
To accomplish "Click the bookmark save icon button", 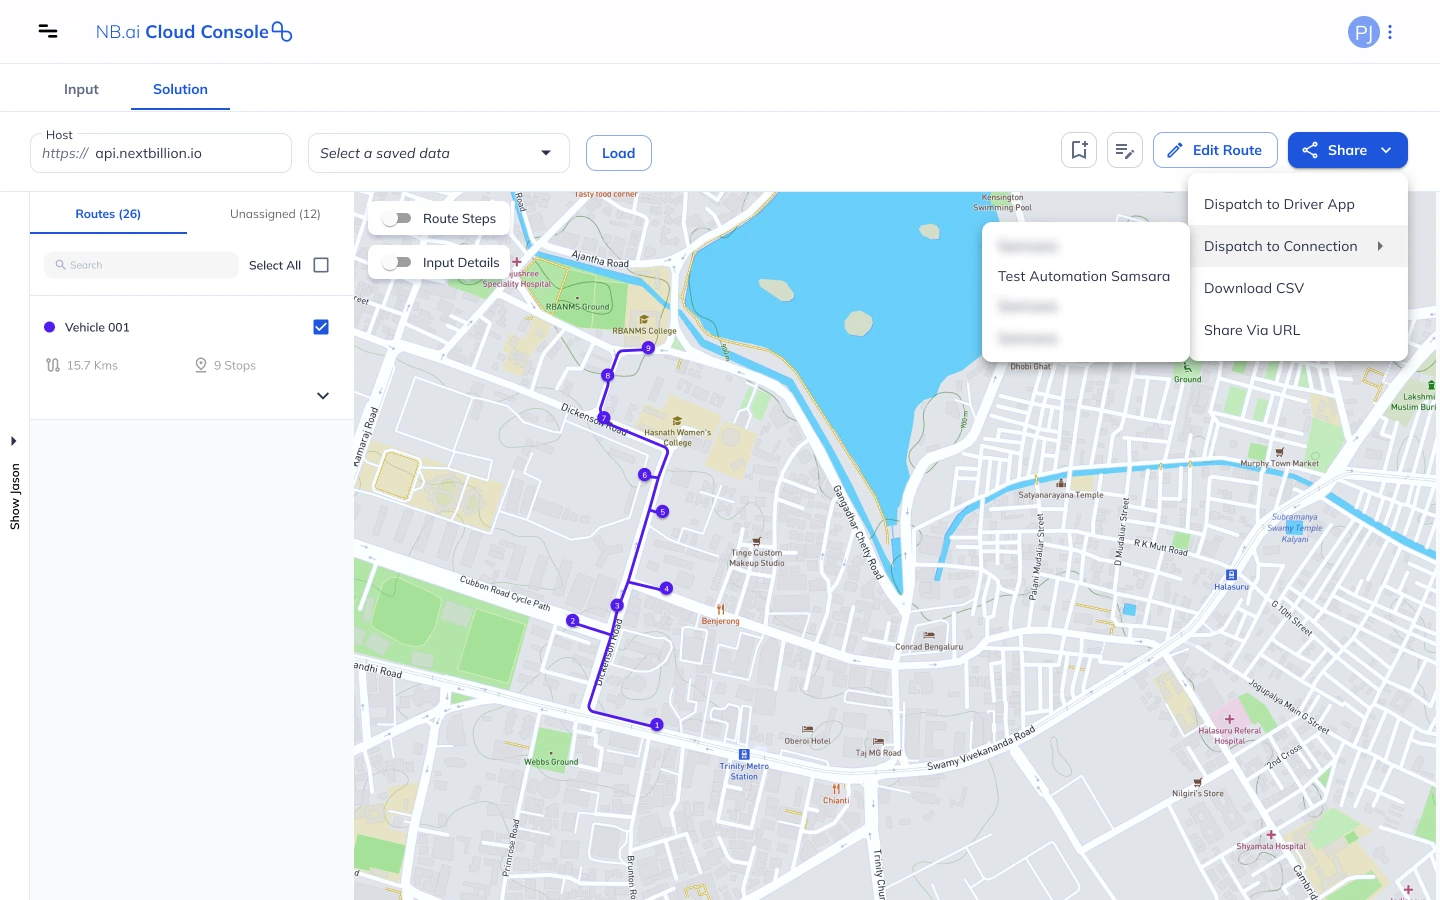I will pos(1079,150).
